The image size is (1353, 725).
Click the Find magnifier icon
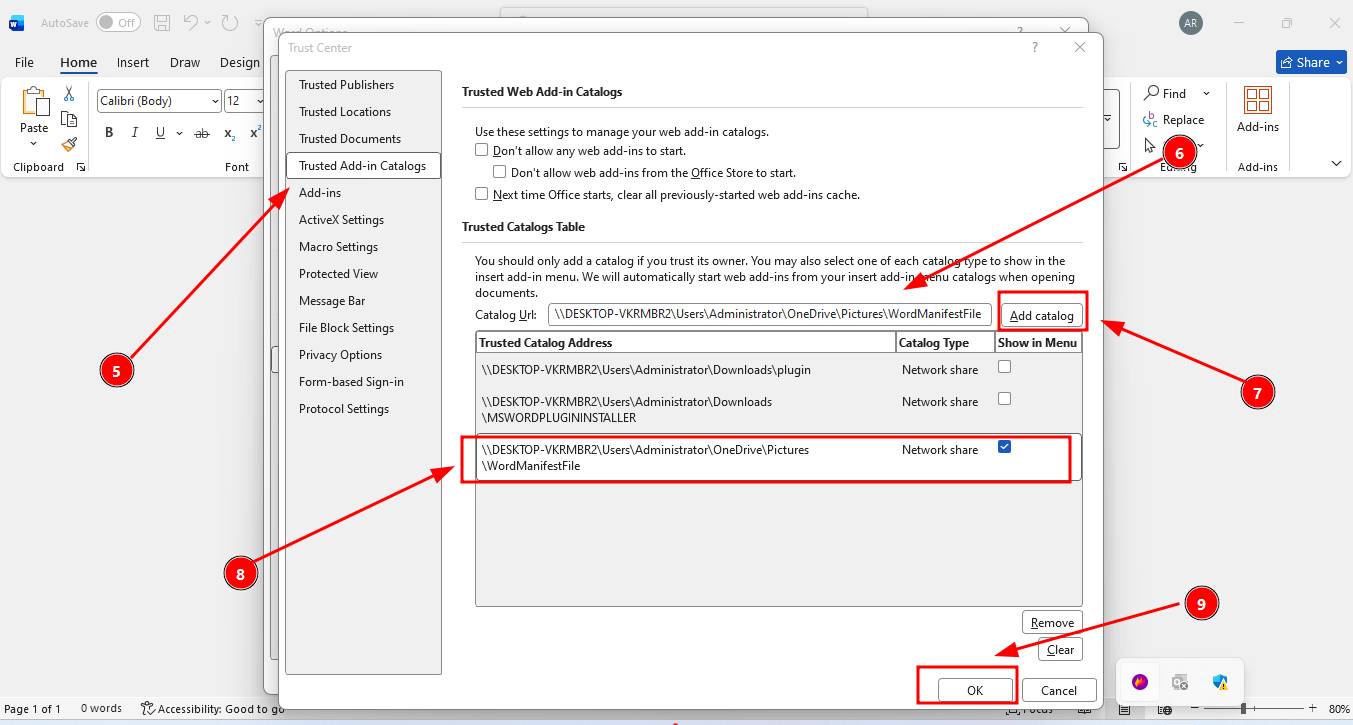tap(1152, 93)
